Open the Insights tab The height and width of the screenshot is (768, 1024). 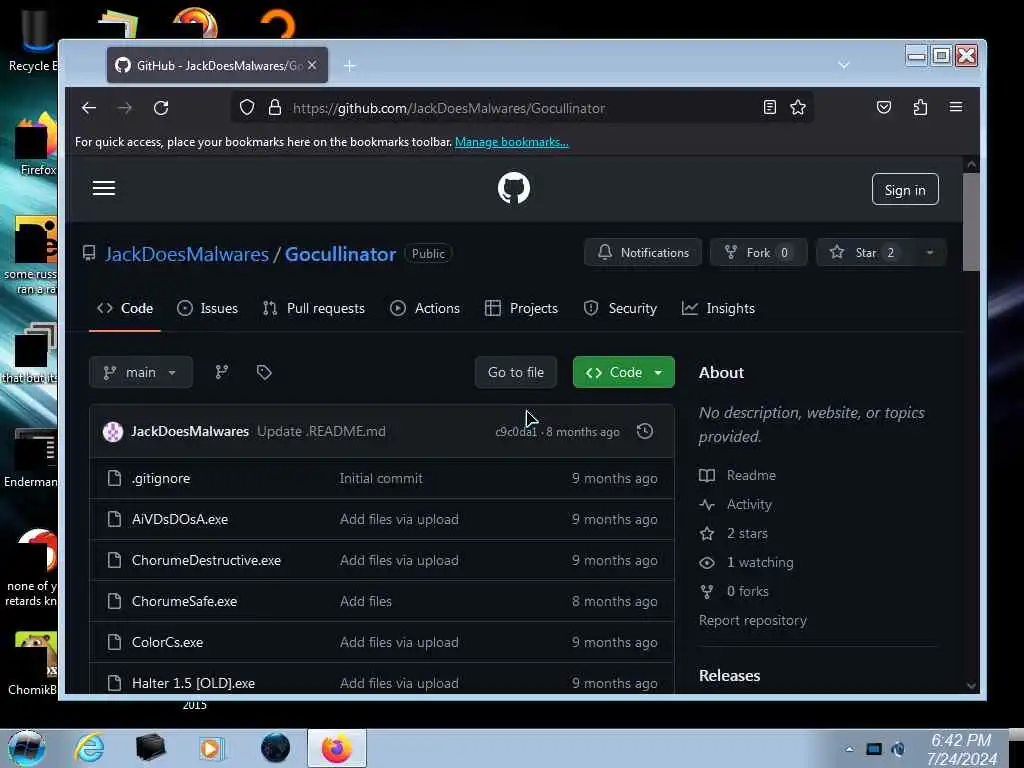718,308
